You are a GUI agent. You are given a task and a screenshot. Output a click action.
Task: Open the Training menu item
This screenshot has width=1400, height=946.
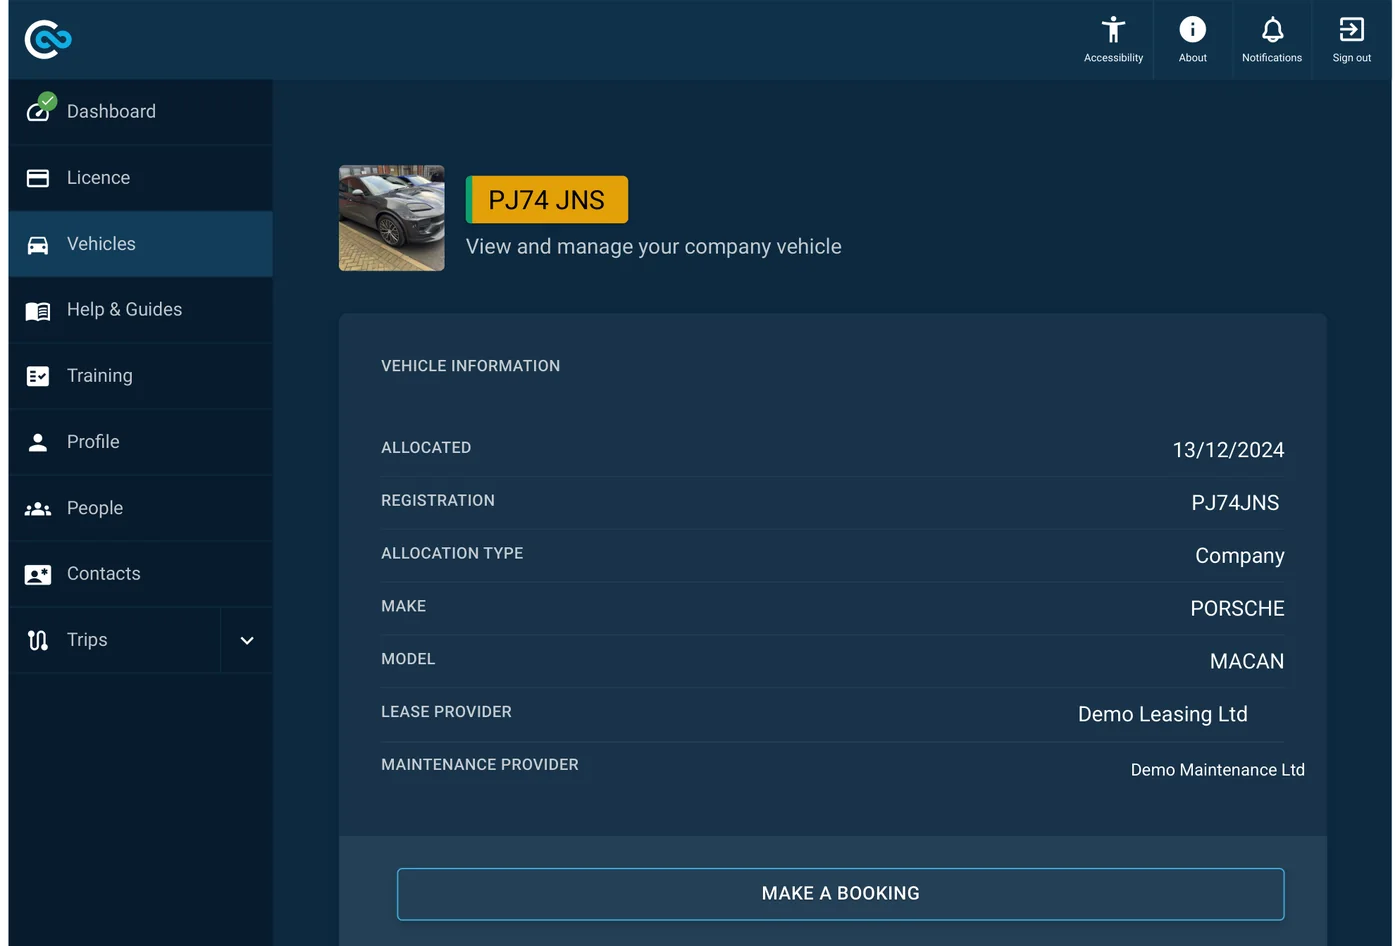pos(141,376)
